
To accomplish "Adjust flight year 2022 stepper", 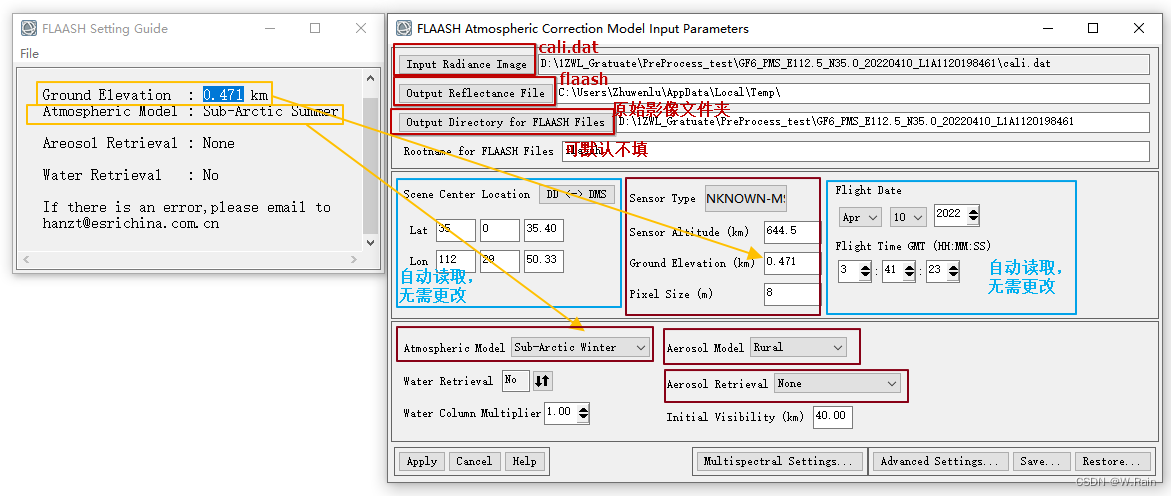I will click(972, 216).
